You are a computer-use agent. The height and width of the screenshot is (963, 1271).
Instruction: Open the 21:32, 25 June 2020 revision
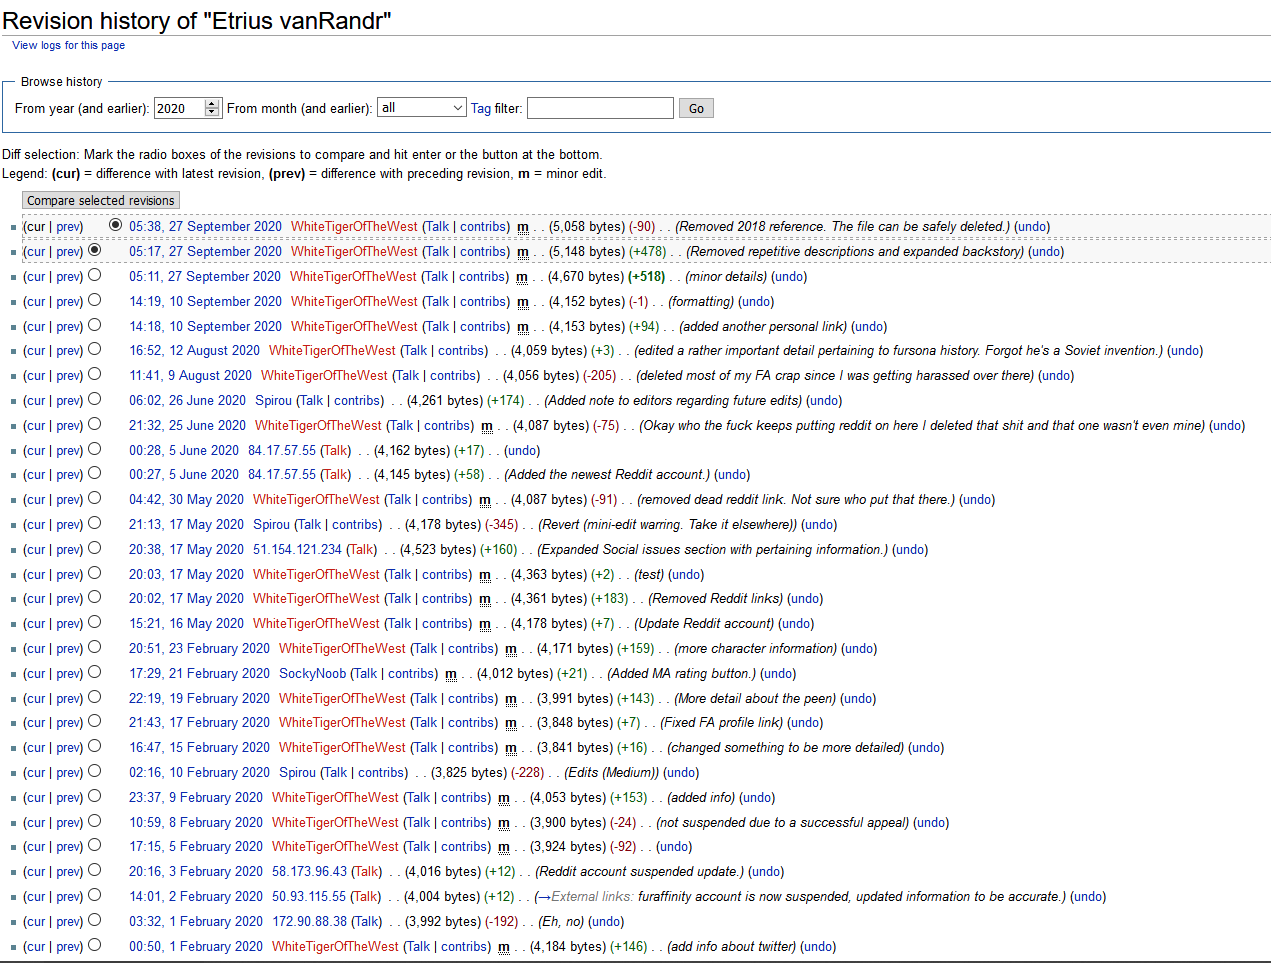(187, 425)
